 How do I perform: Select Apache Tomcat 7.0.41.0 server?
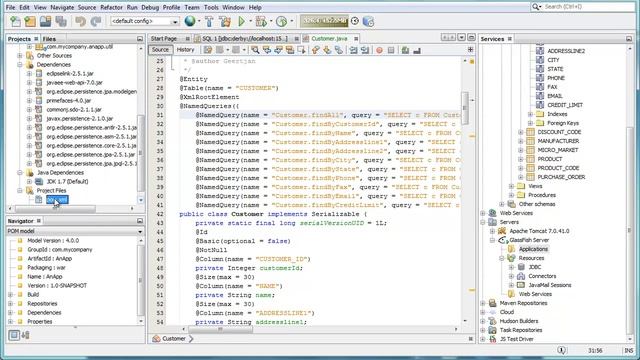(539, 231)
